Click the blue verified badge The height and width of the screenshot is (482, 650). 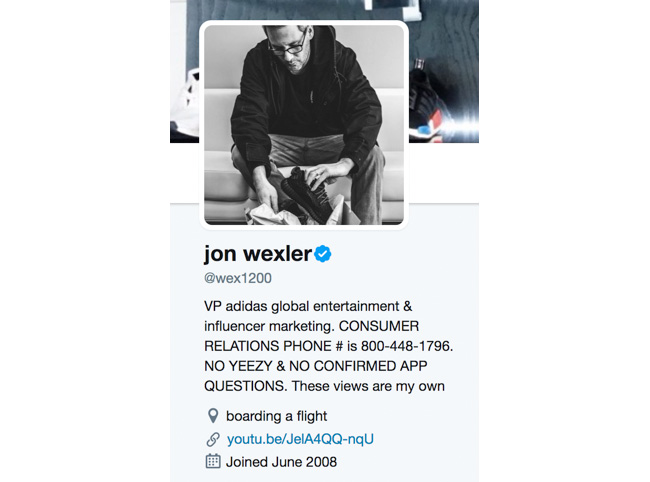pyautogui.click(x=323, y=254)
